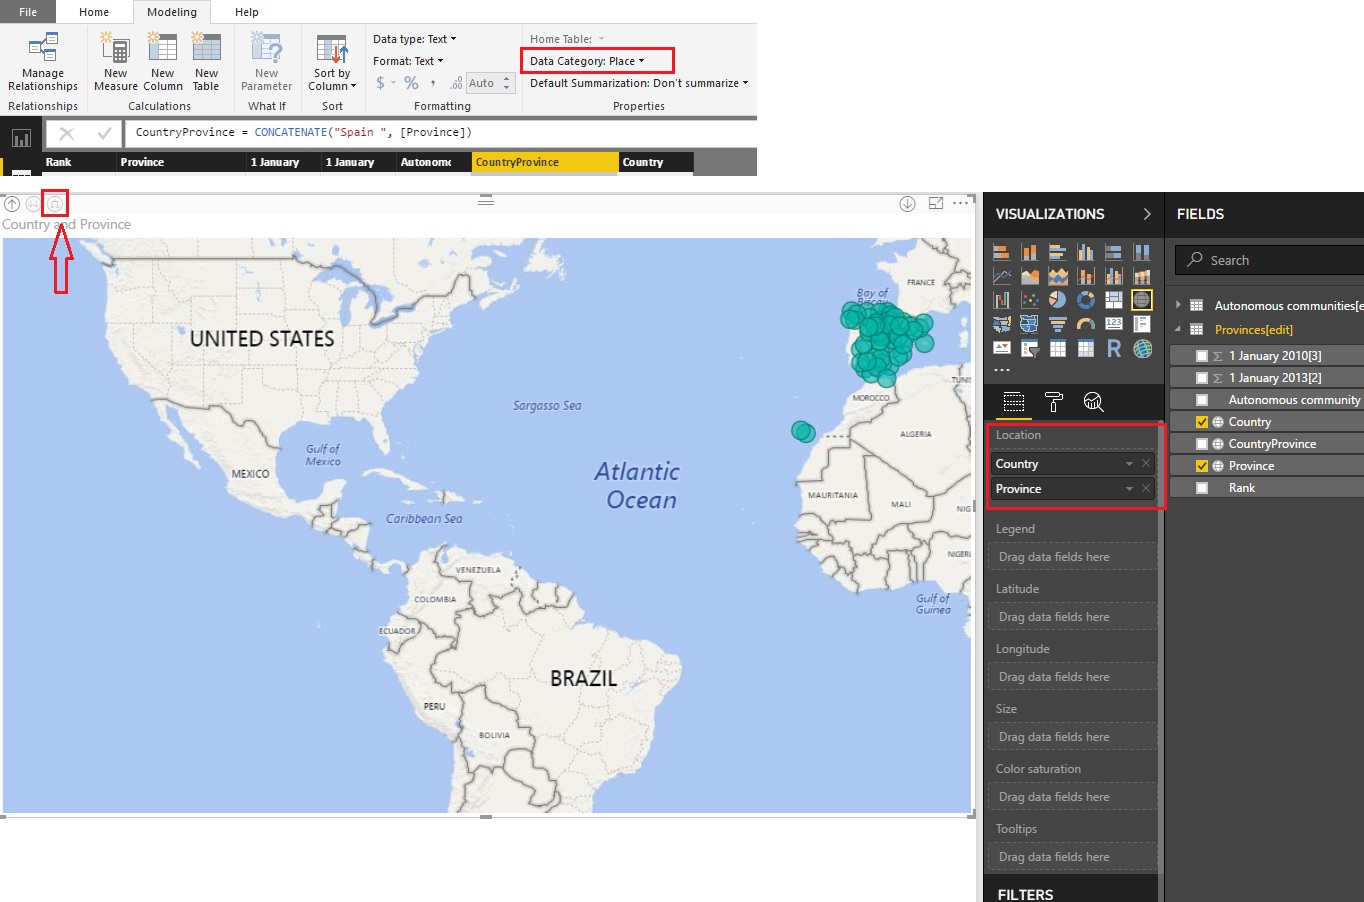
Task: Expand the Autonomous communities table
Action: point(1179,305)
